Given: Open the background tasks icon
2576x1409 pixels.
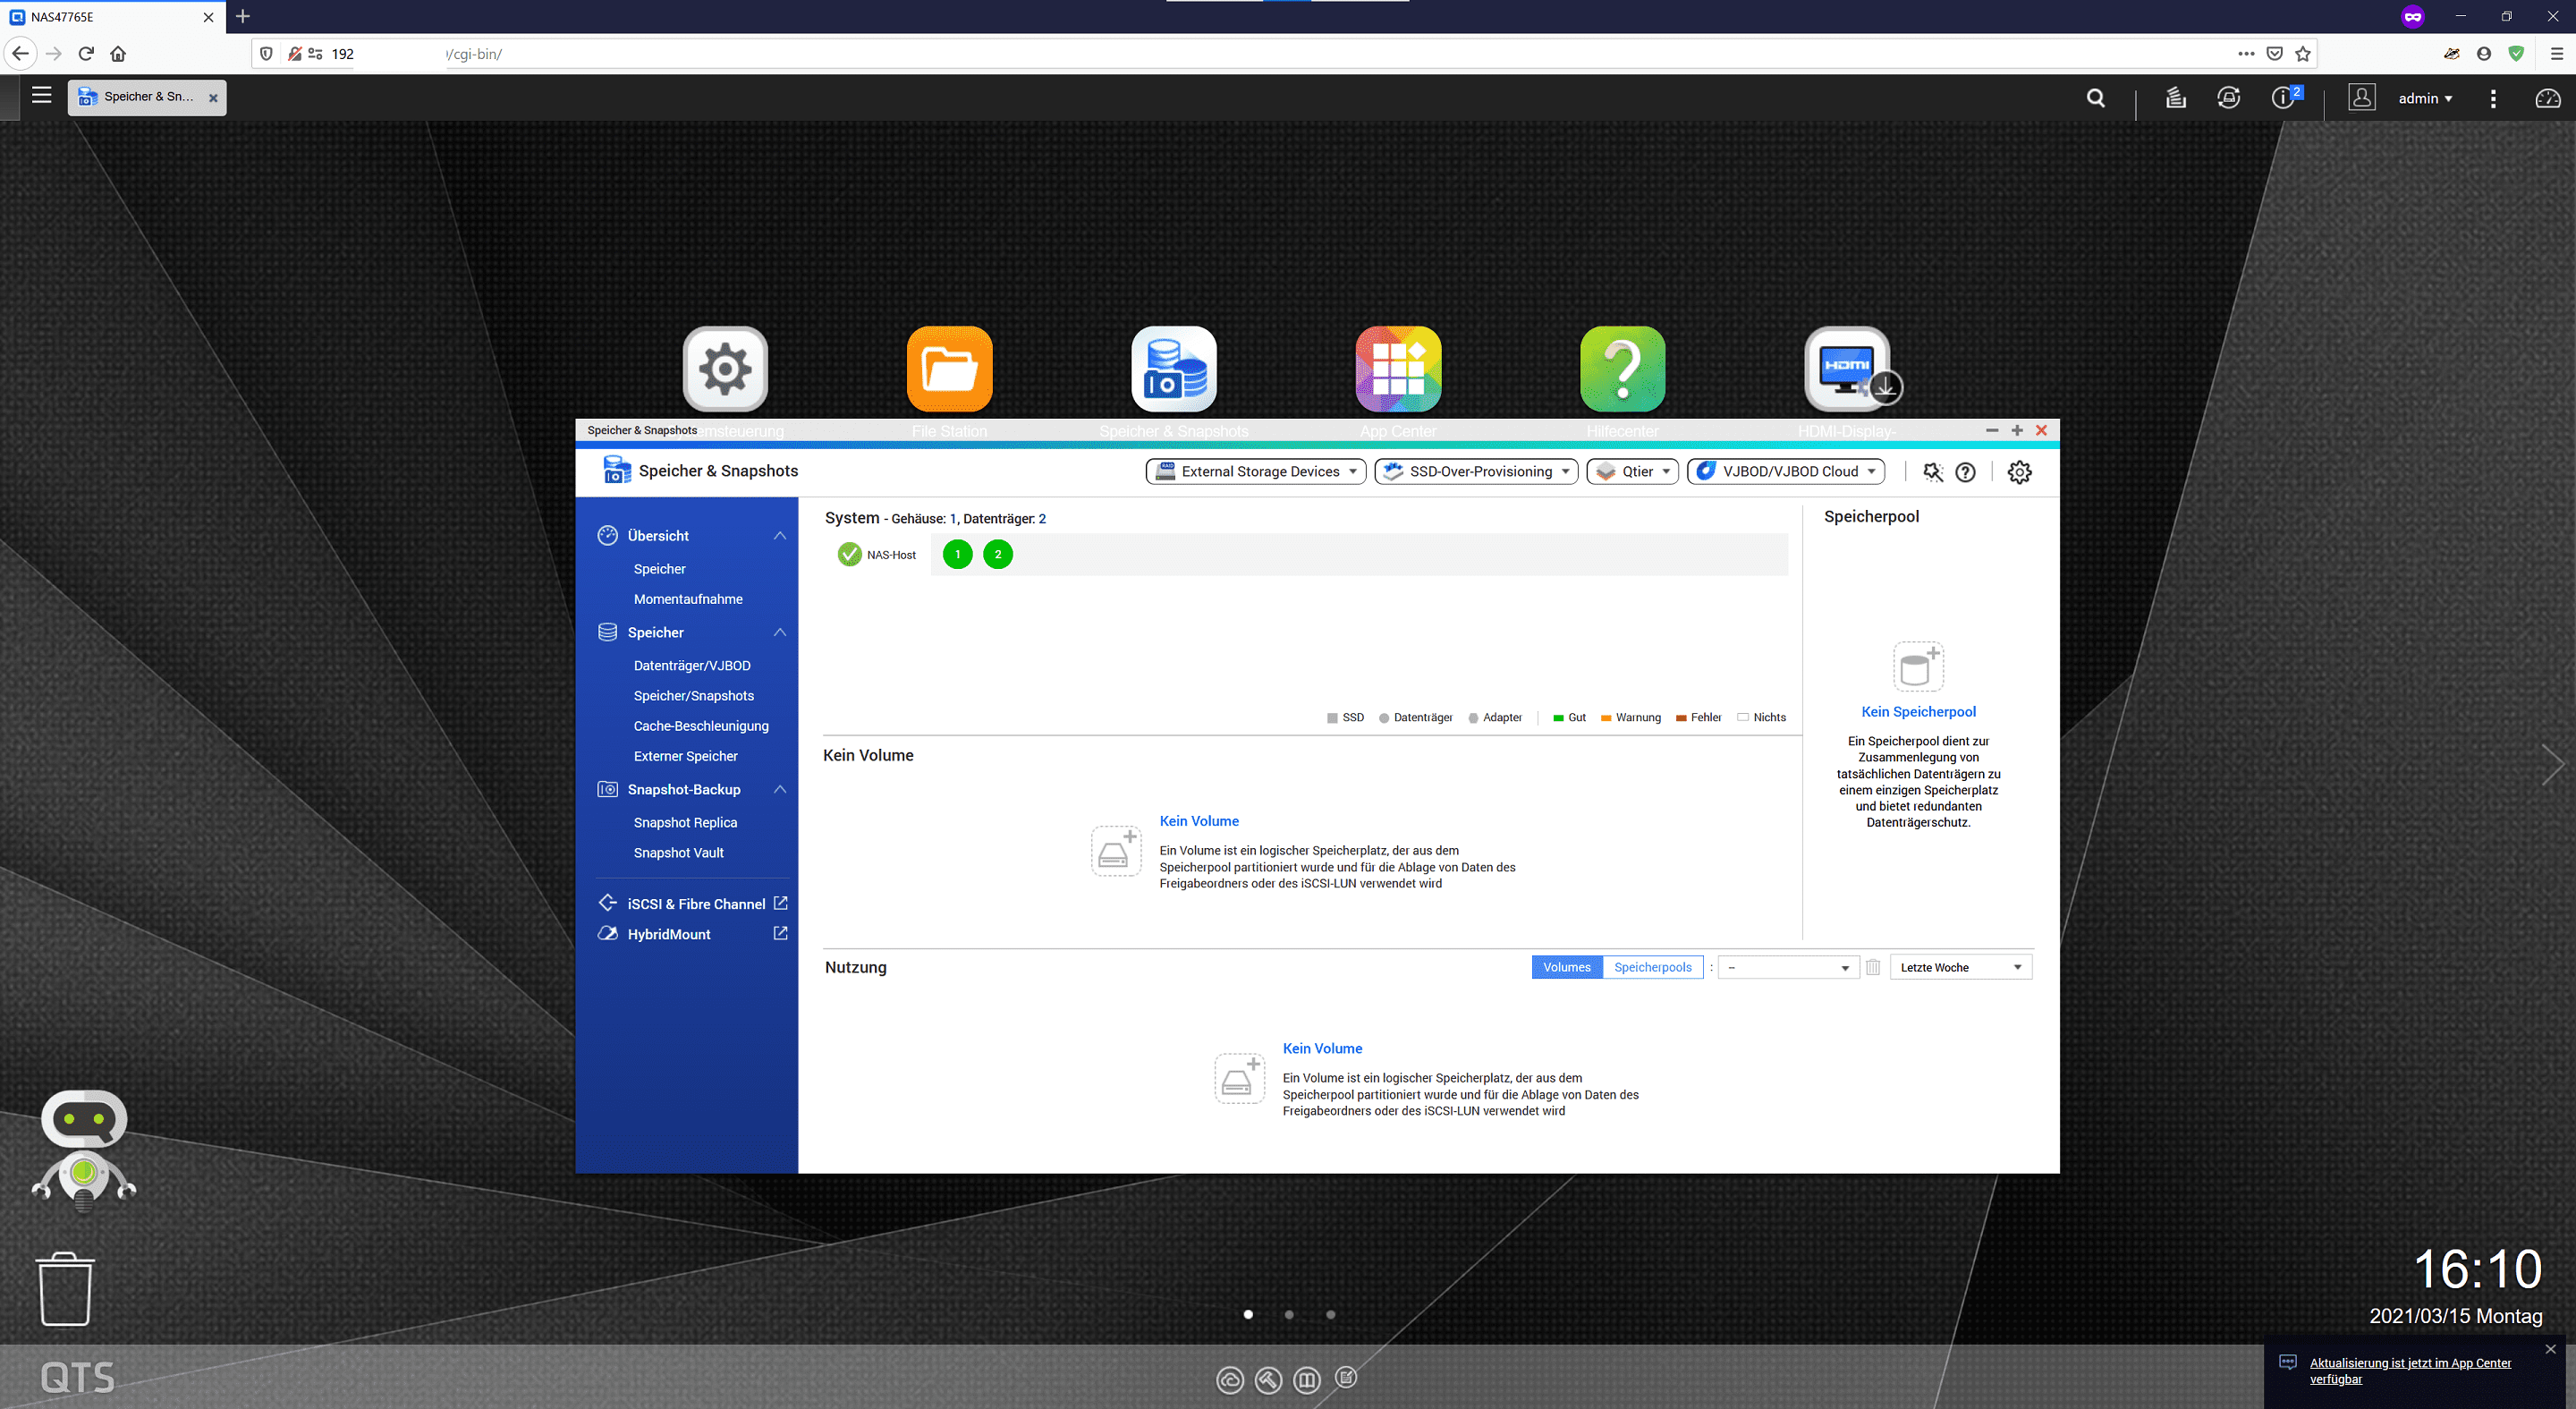Looking at the screenshot, I should [2175, 98].
